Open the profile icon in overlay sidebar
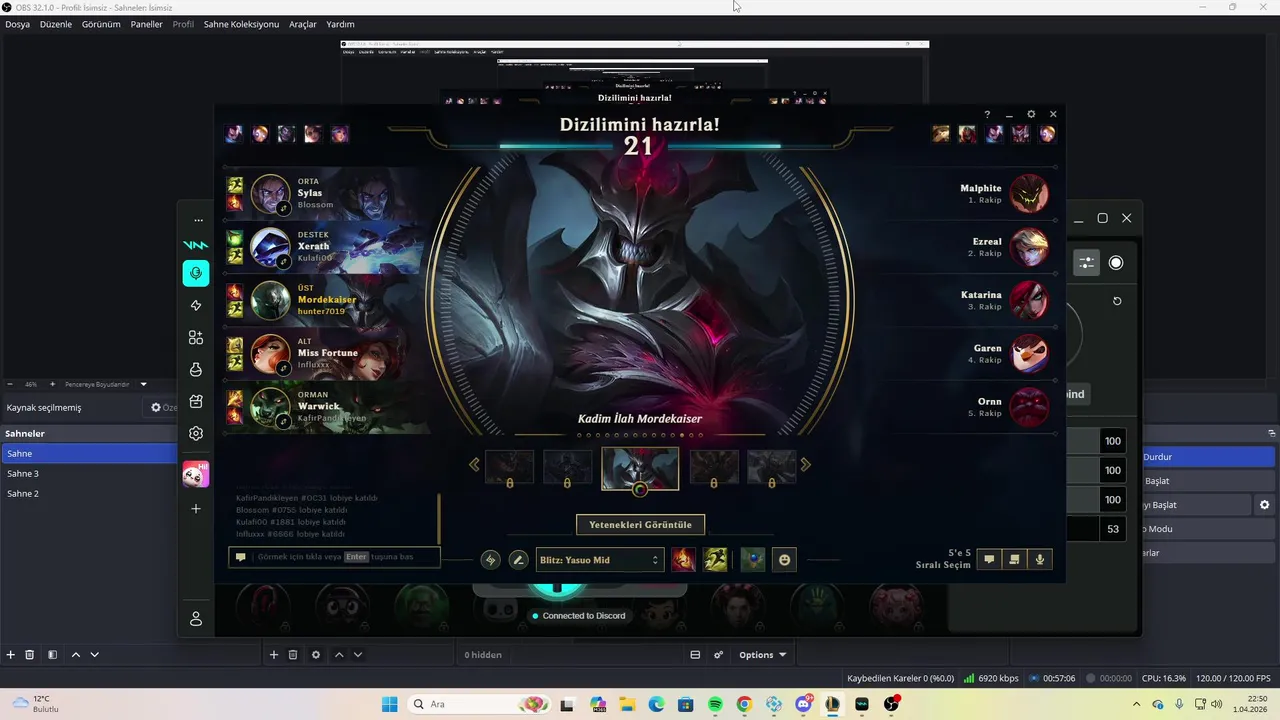1280x720 pixels. coord(196,620)
